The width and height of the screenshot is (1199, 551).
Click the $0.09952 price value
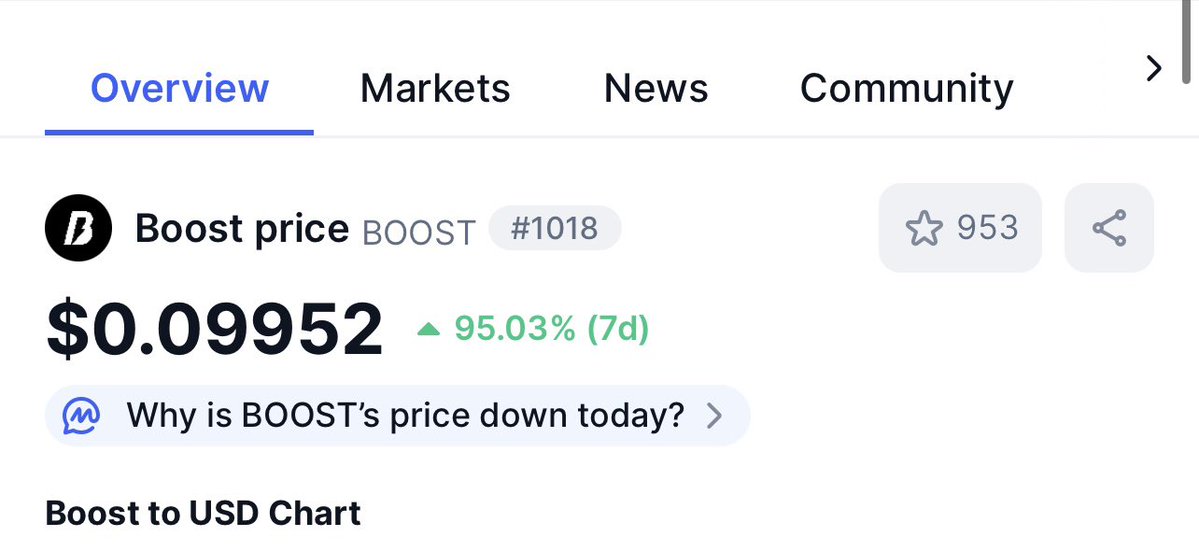pos(214,329)
